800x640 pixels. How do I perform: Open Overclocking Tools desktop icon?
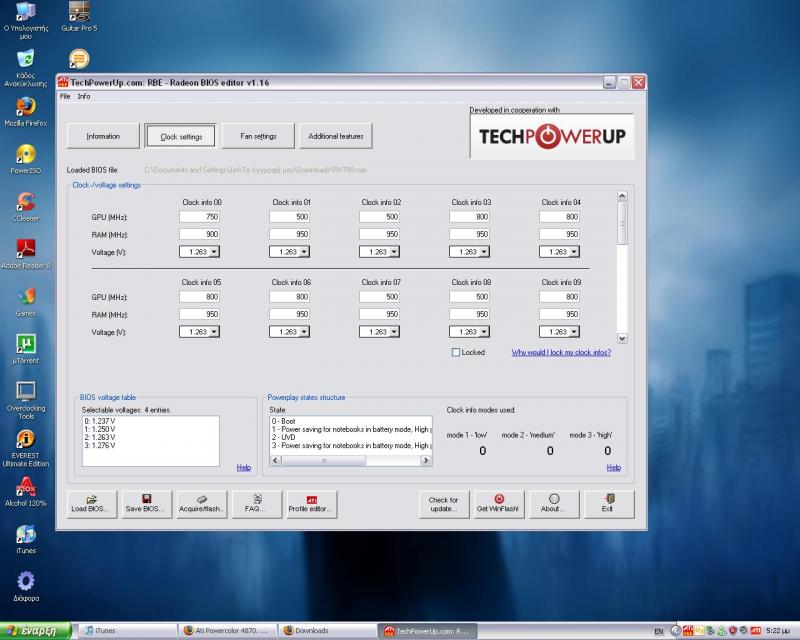click(26, 400)
